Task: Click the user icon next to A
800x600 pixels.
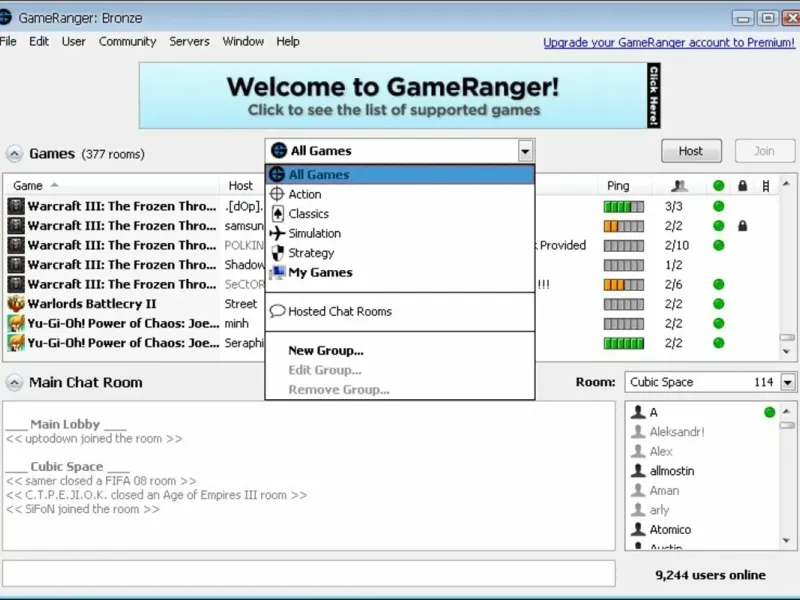Action: pos(638,412)
